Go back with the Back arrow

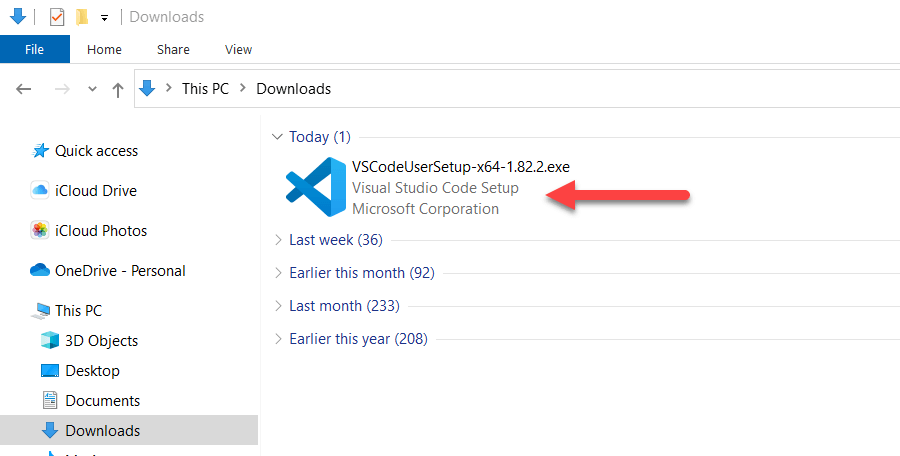pyautogui.click(x=24, y=89)
